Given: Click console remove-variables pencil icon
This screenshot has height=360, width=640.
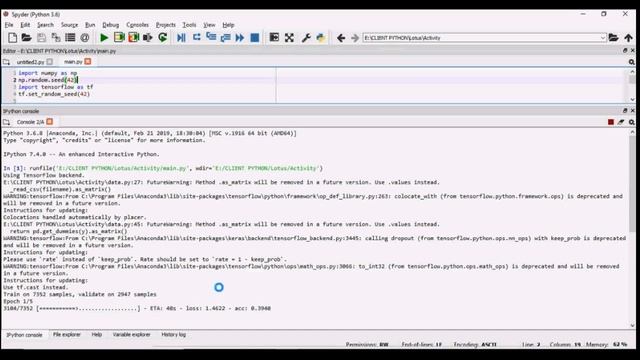Looking at the screenshot, I should coord(621,122).
